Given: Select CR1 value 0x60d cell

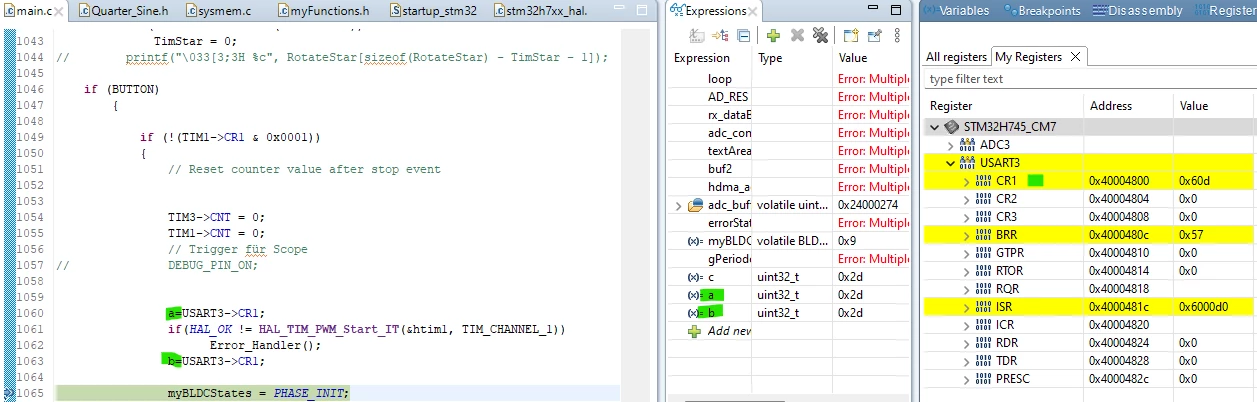Looking at the screenshot, I should pos(1215,181).
